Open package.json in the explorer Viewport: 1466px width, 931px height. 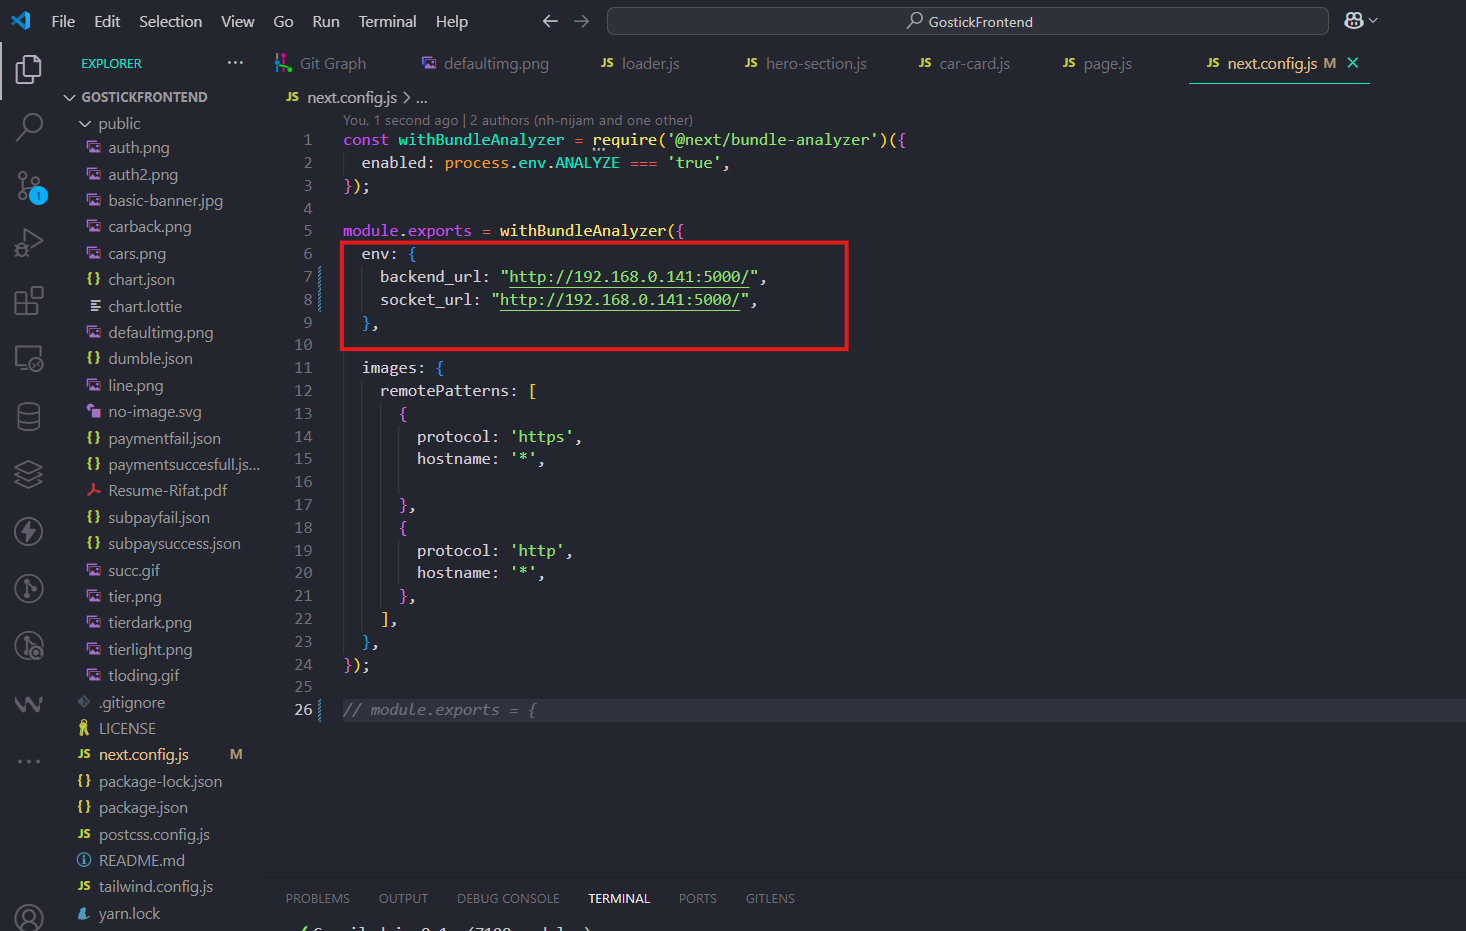[x=143, y=808]
